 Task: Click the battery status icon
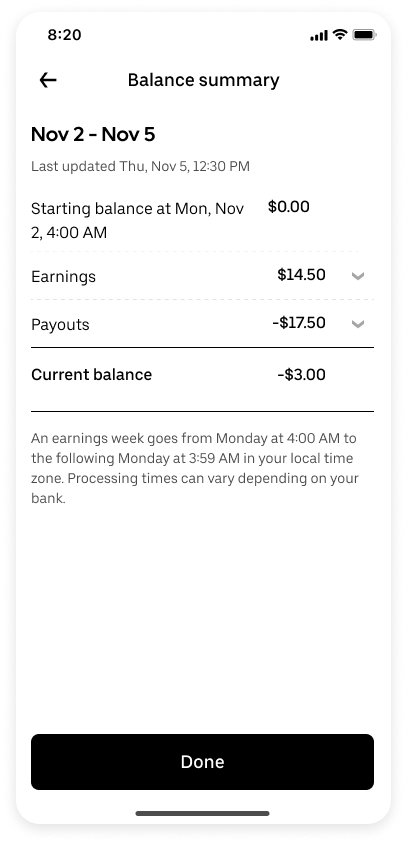[364, 35]
